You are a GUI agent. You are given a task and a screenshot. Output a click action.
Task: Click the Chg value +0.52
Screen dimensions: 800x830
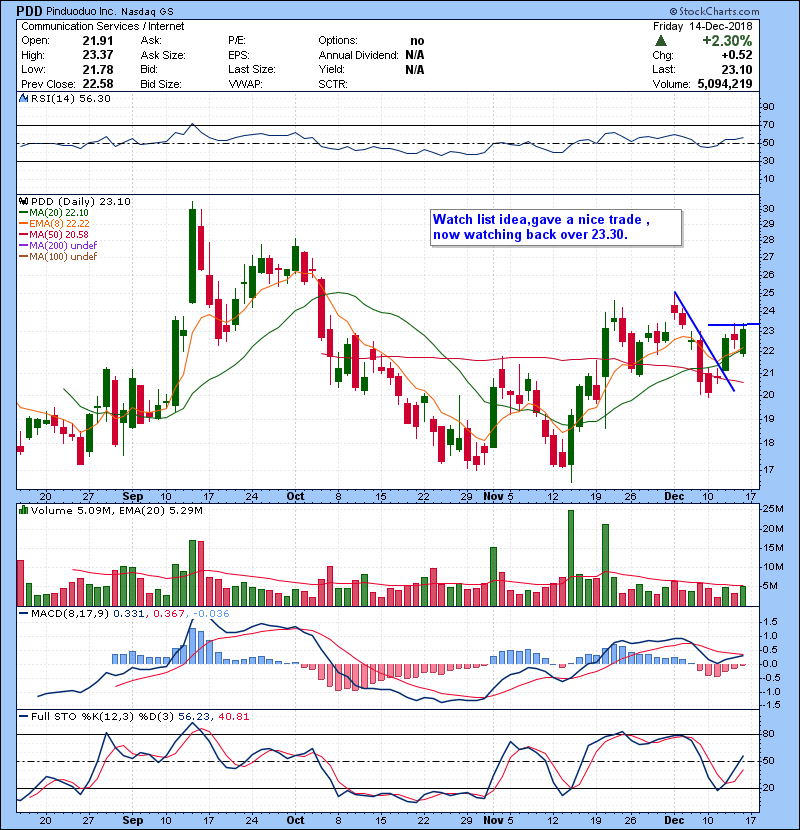[736, 55]
